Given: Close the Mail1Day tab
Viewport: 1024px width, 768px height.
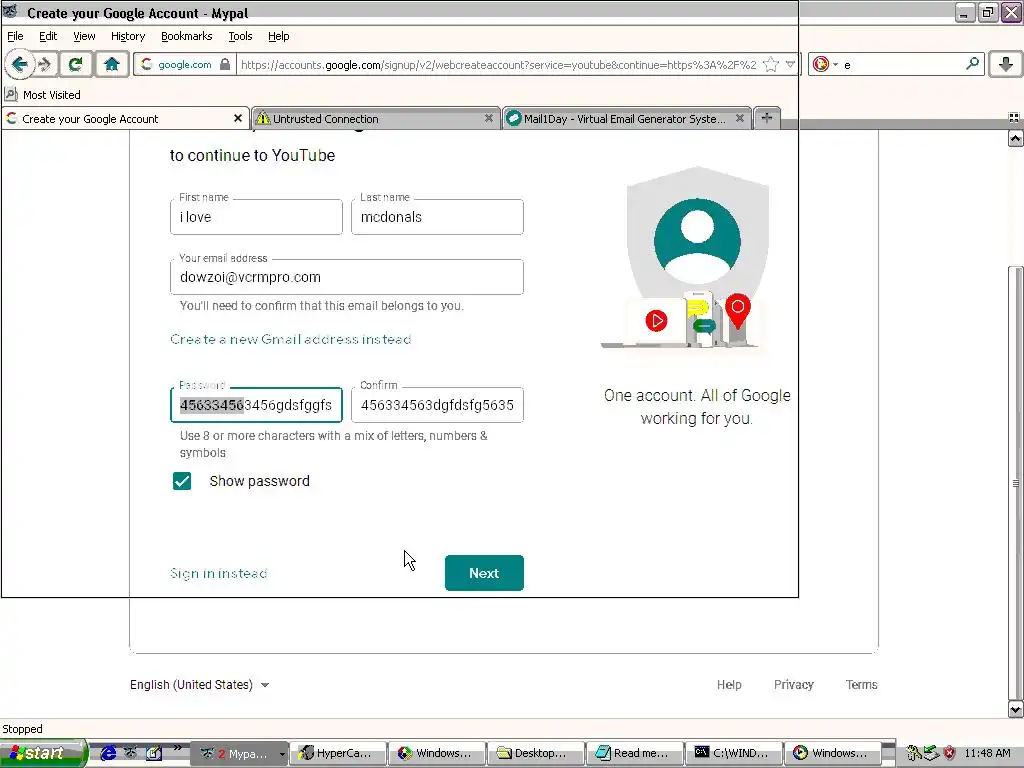Looking at the screenshot, I should tap(739, 118).
